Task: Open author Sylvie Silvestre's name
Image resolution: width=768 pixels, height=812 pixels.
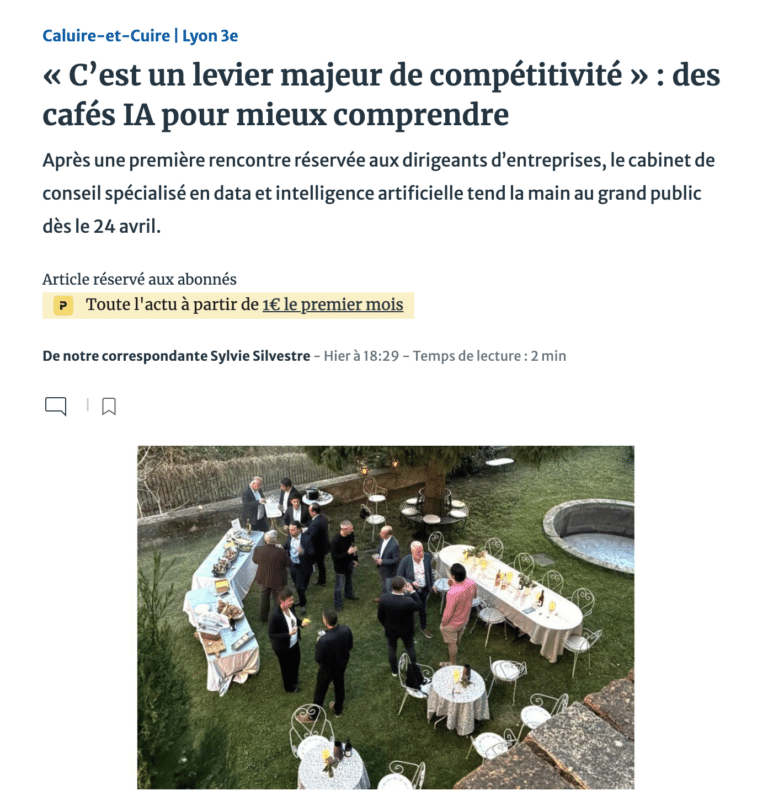Action: (x=260, y=356)
